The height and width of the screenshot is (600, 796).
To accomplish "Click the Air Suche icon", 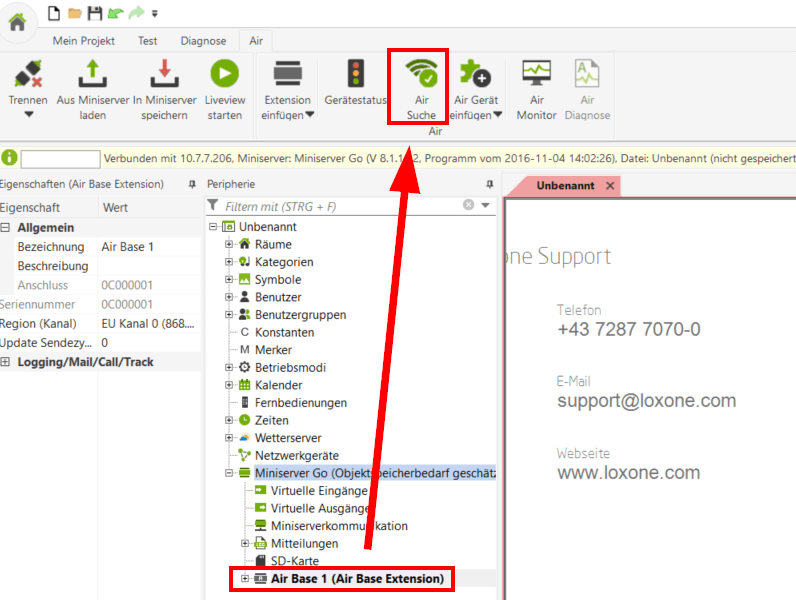I will pos(421,74).
